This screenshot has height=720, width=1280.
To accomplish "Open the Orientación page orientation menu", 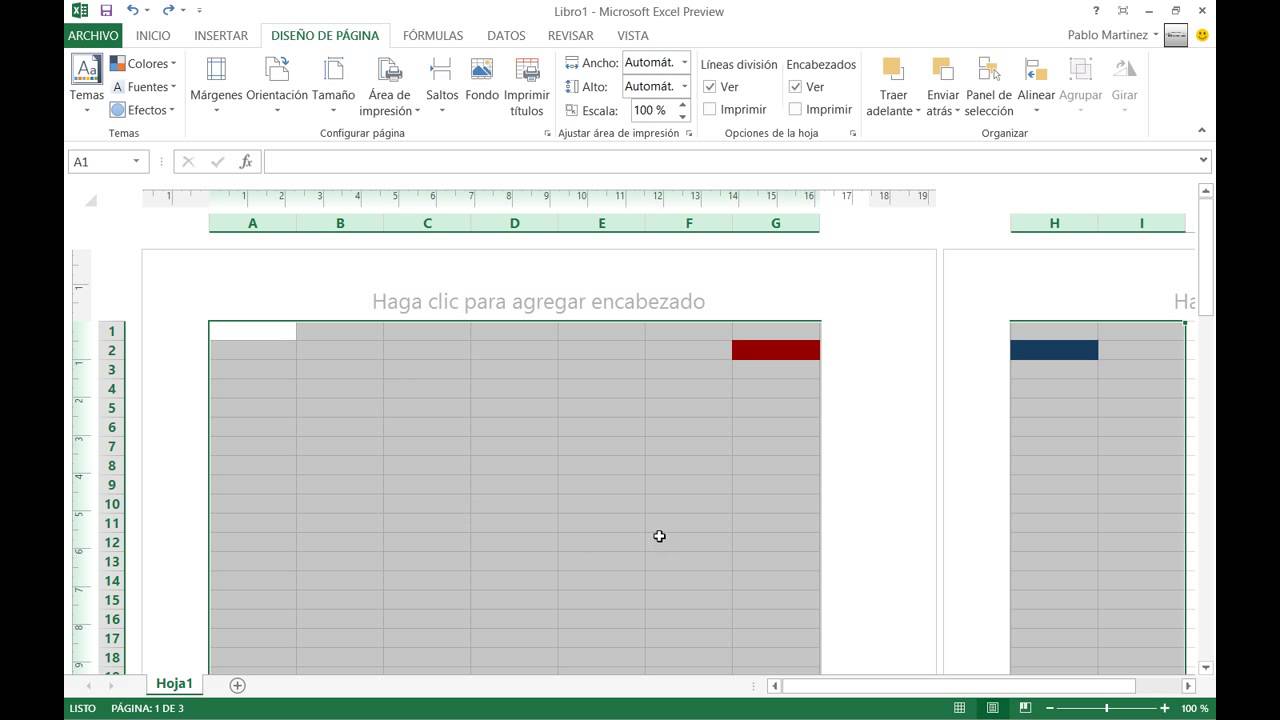I will [x=277, y=85].
